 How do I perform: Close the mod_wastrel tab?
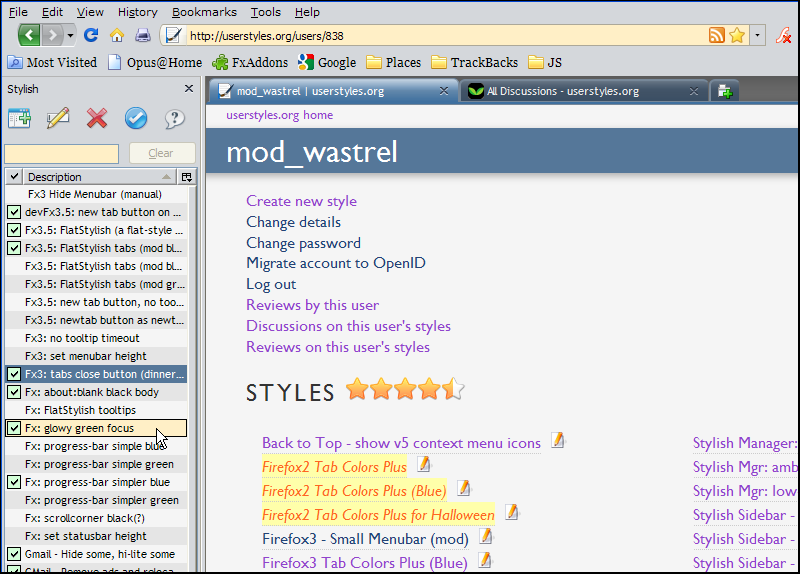pos(444,91)
